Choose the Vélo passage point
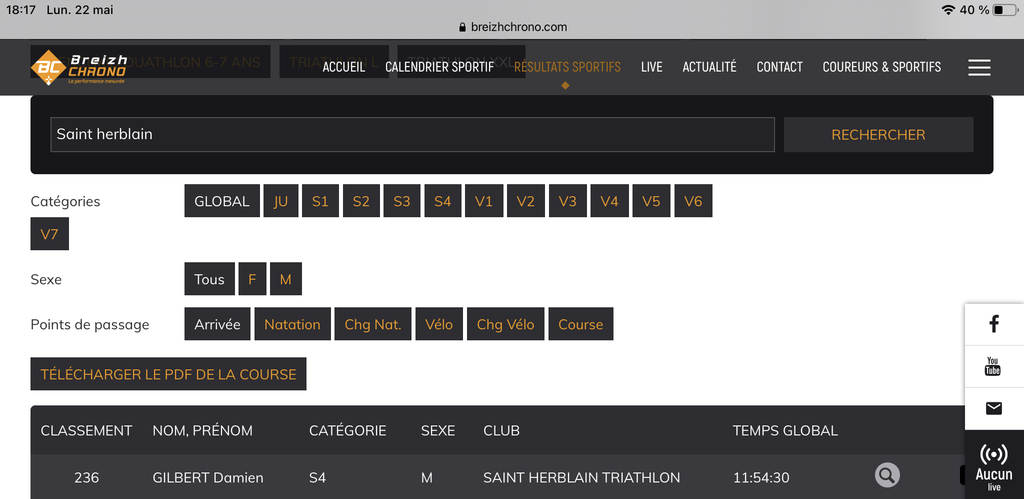 (438, 324)
